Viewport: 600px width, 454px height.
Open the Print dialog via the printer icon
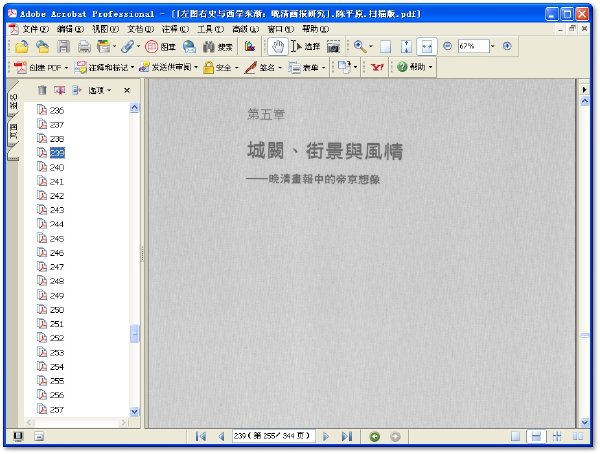coord(84,47)
